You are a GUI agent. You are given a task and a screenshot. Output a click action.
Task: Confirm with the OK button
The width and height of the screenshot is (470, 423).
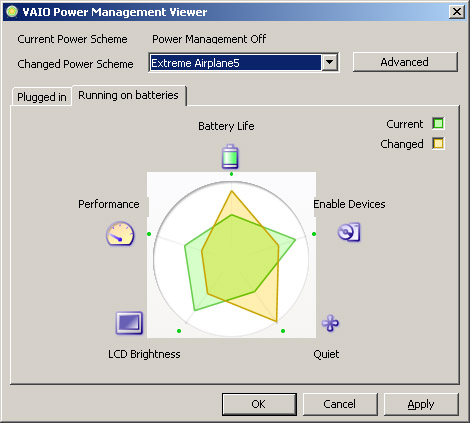pos(259,404)
